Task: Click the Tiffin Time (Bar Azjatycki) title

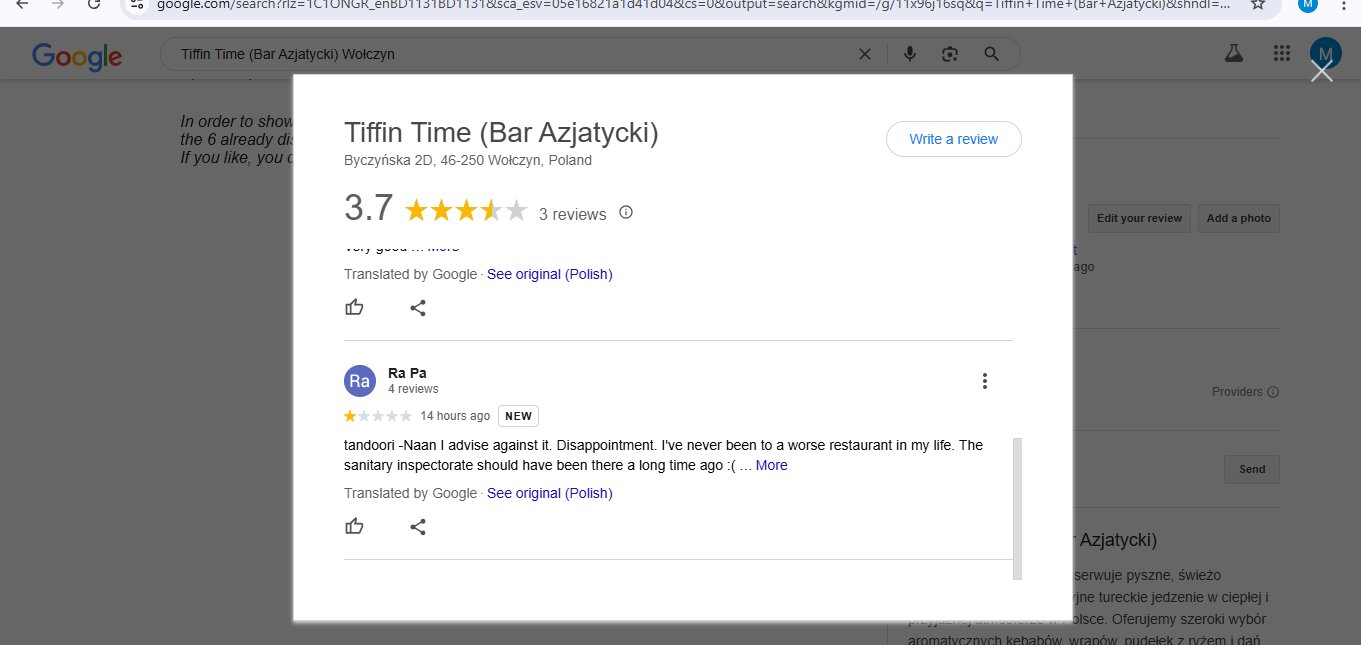Action: 501,132
